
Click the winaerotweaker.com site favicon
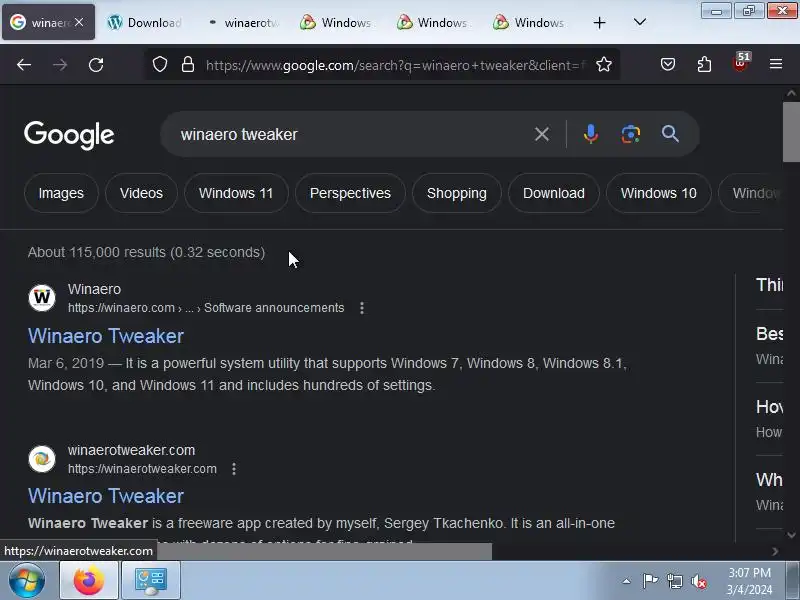pyautogui.click(x=42, y=459)
